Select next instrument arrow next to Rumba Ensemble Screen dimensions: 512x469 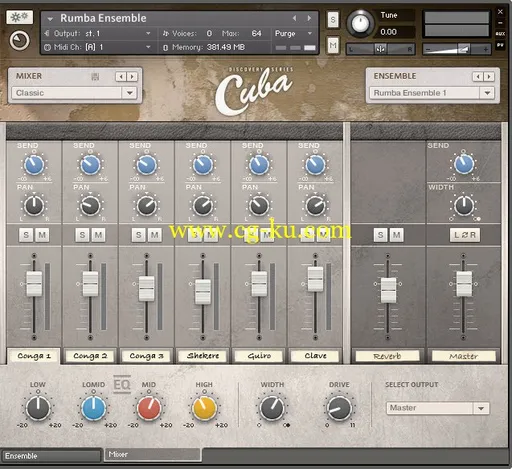pos(309,18)
